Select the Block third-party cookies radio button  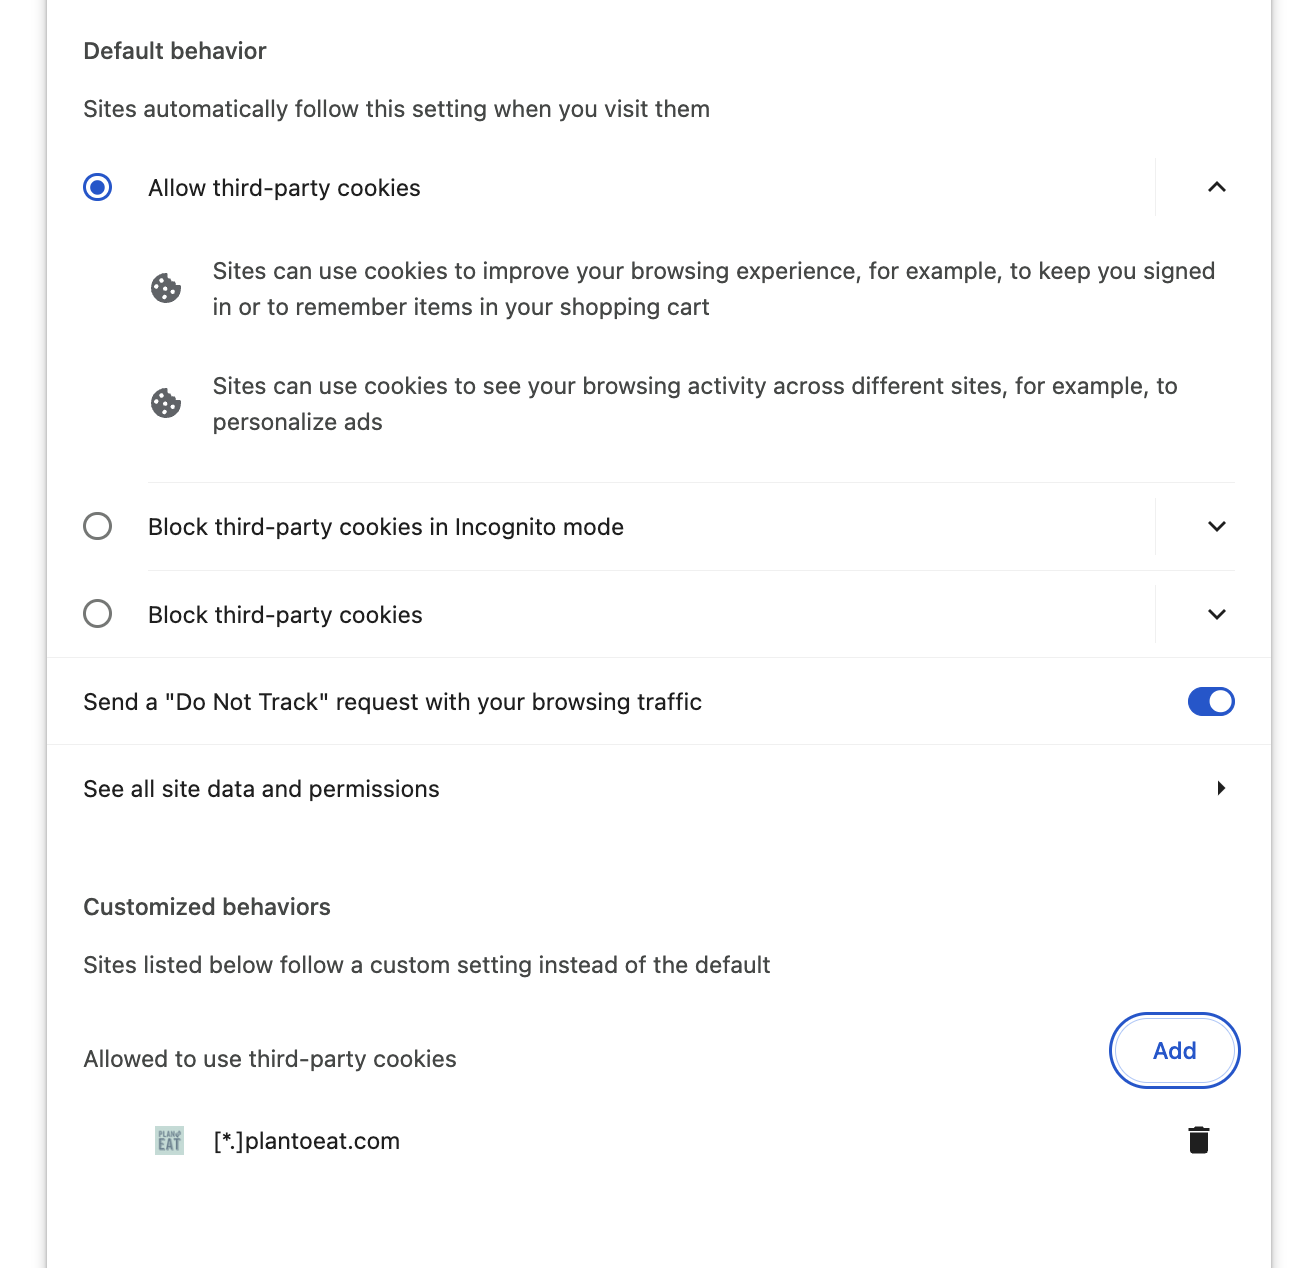click(98, 614)
